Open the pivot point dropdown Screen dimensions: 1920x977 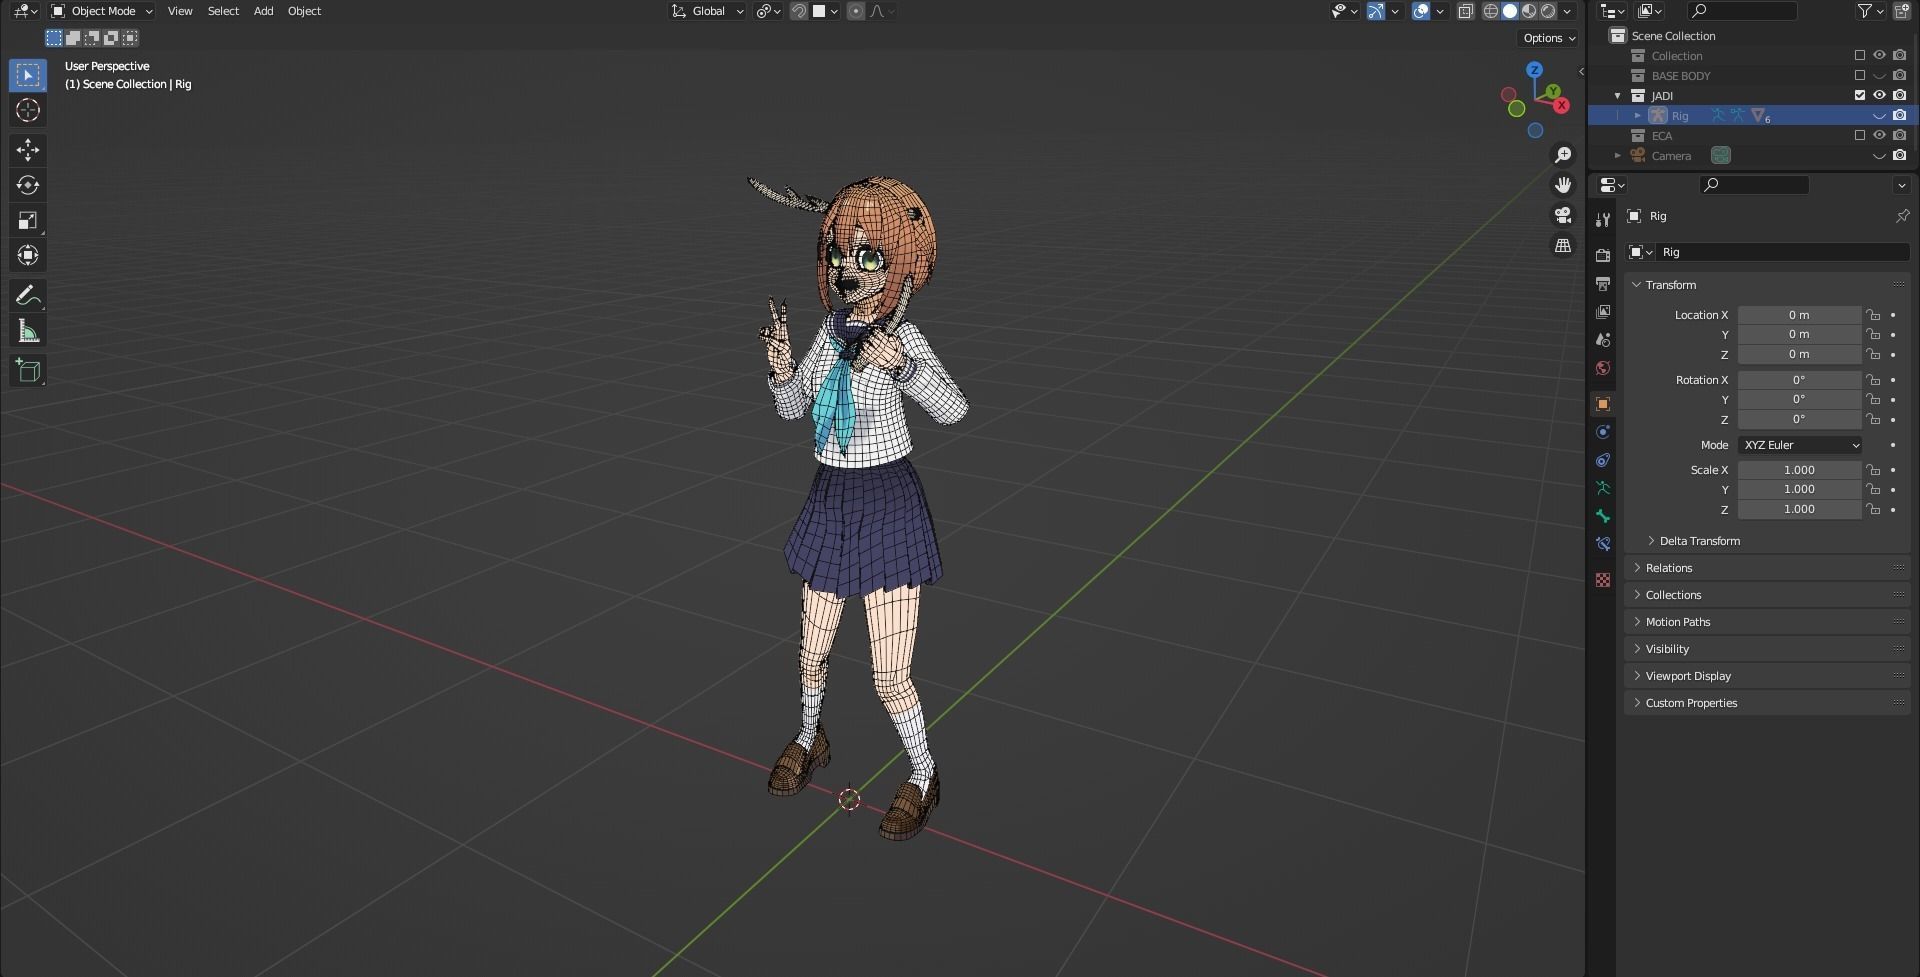[768, 11]
